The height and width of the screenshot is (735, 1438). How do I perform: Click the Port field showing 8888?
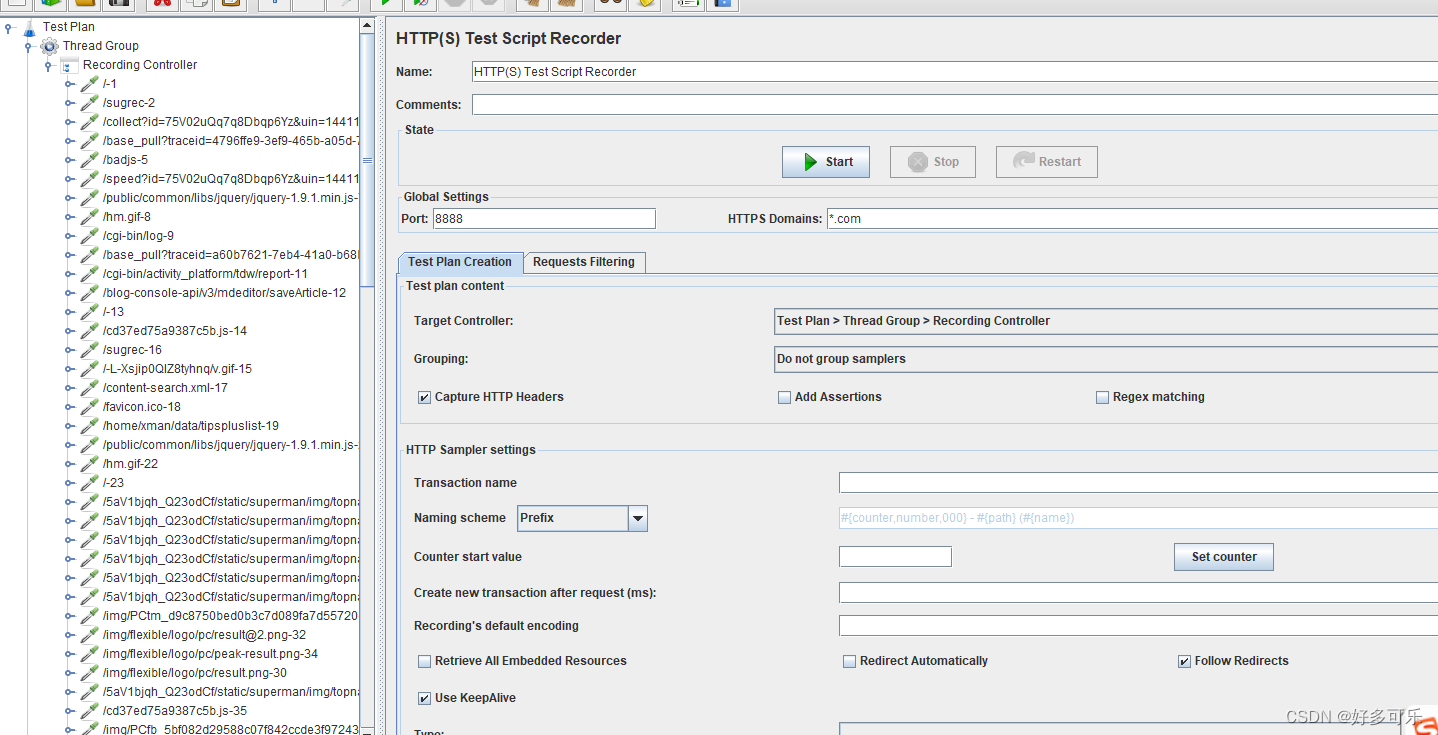point(544,219)
